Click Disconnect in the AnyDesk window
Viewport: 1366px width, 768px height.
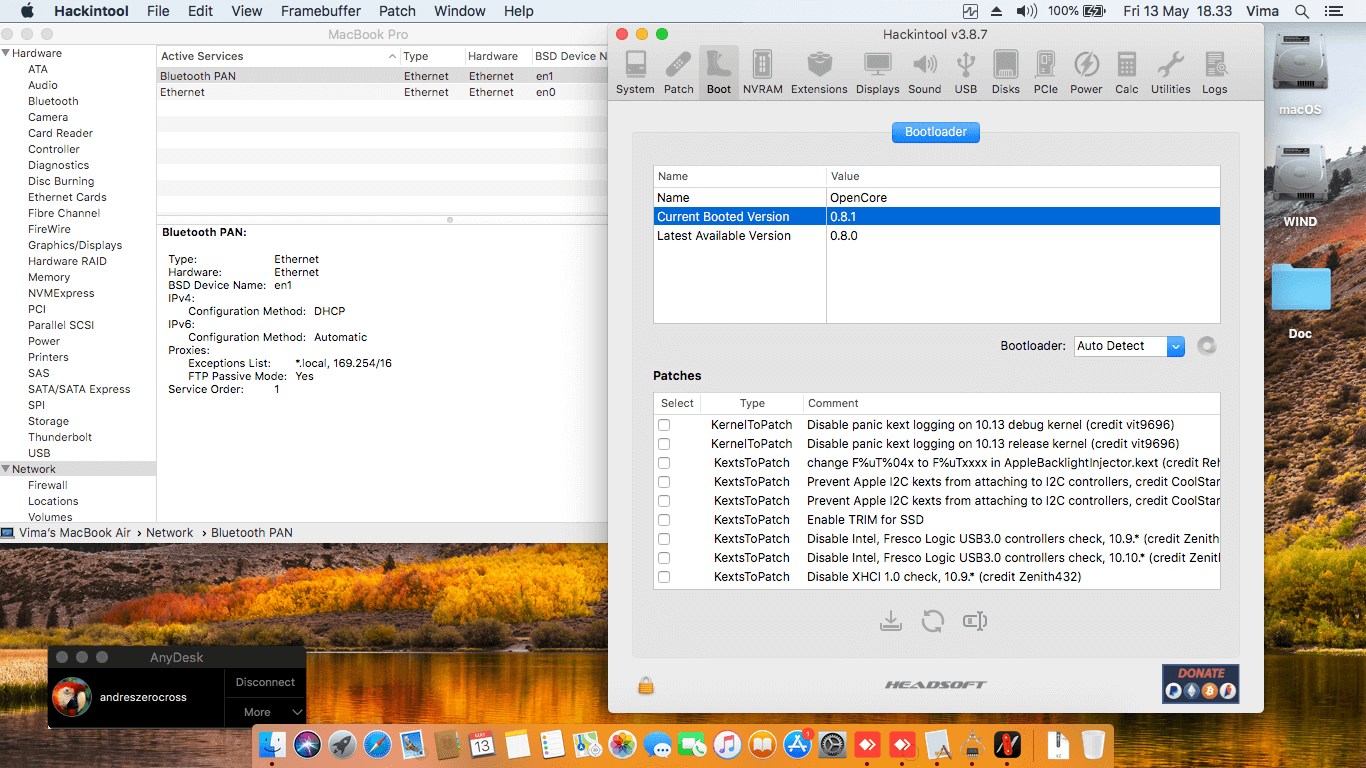pyautogui.click(x=265, y=682)
